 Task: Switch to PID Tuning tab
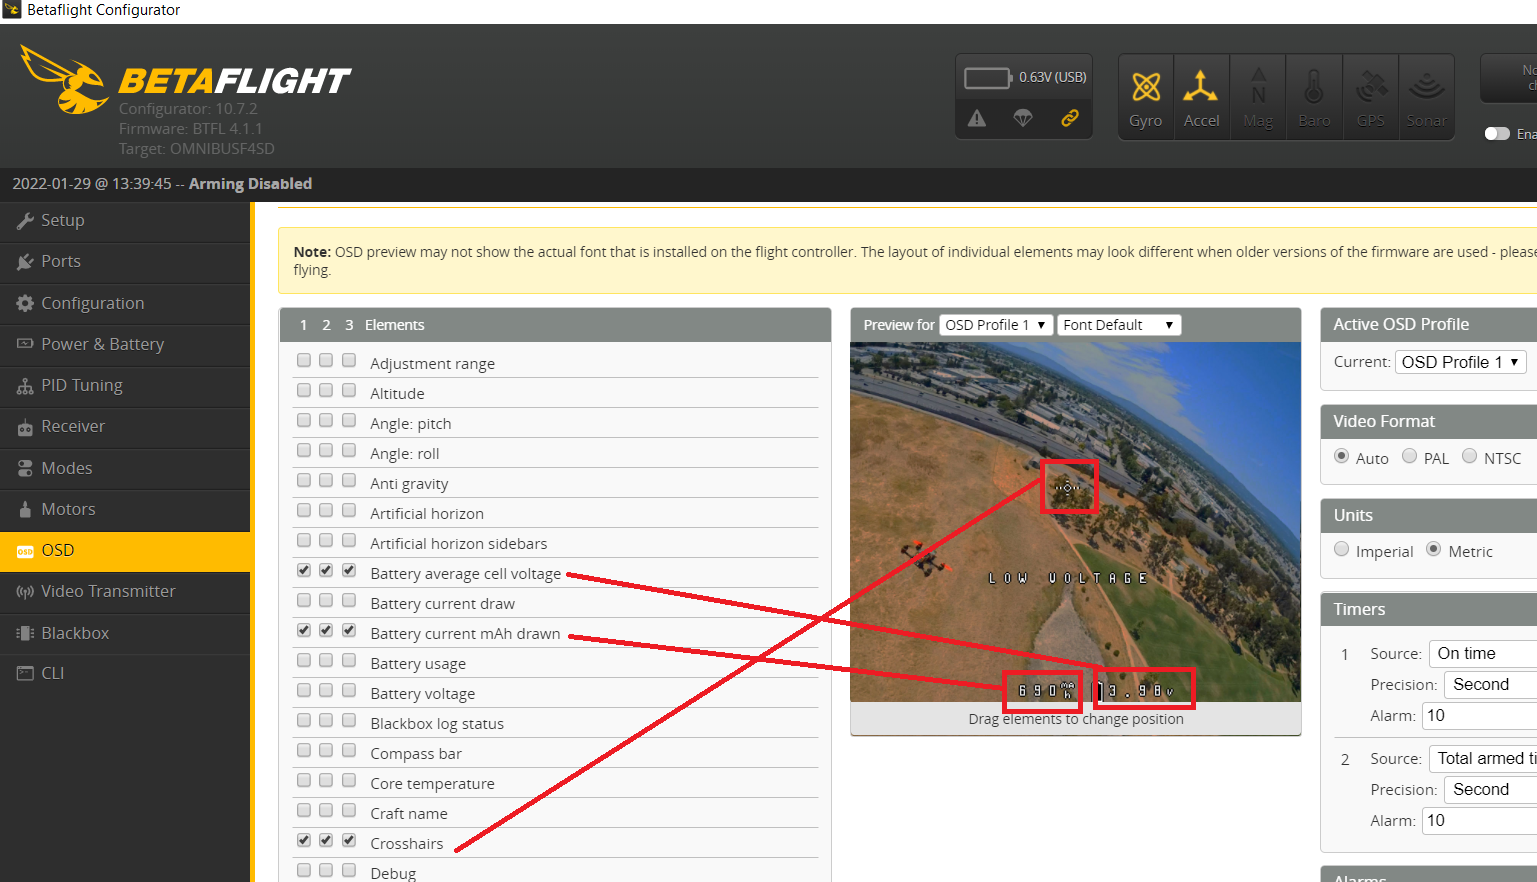point(125,385)
